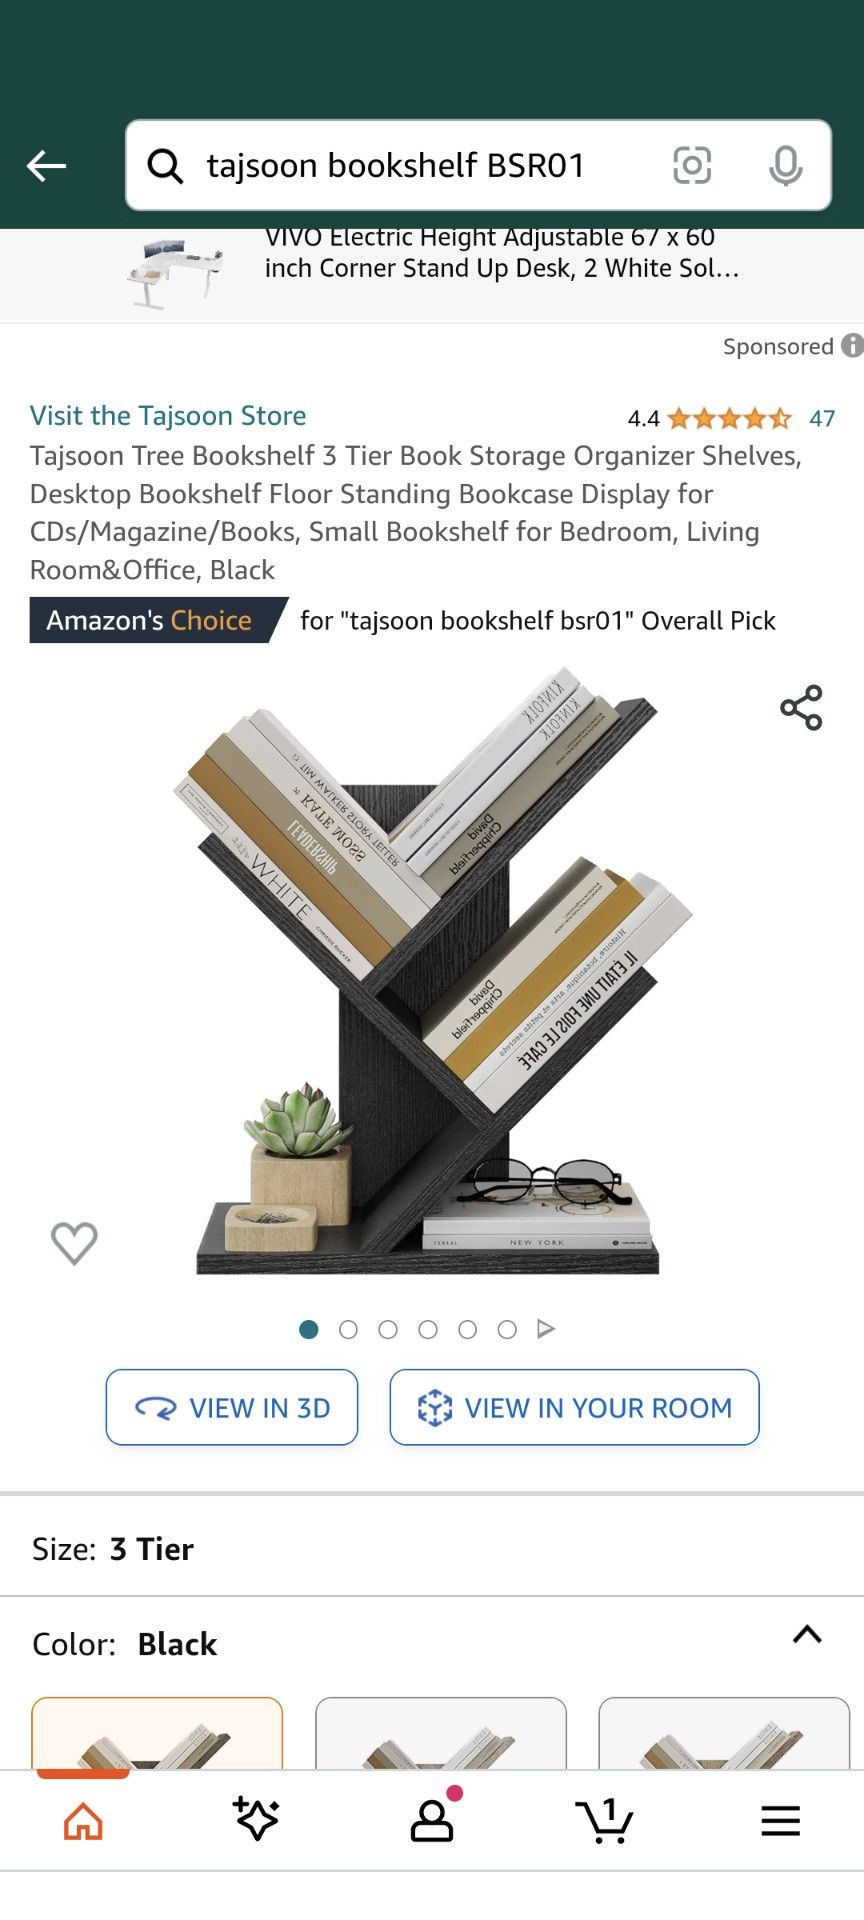Open the hamburger menu icon
This screenshot has width=864, height=1920.
(780, 1821)
